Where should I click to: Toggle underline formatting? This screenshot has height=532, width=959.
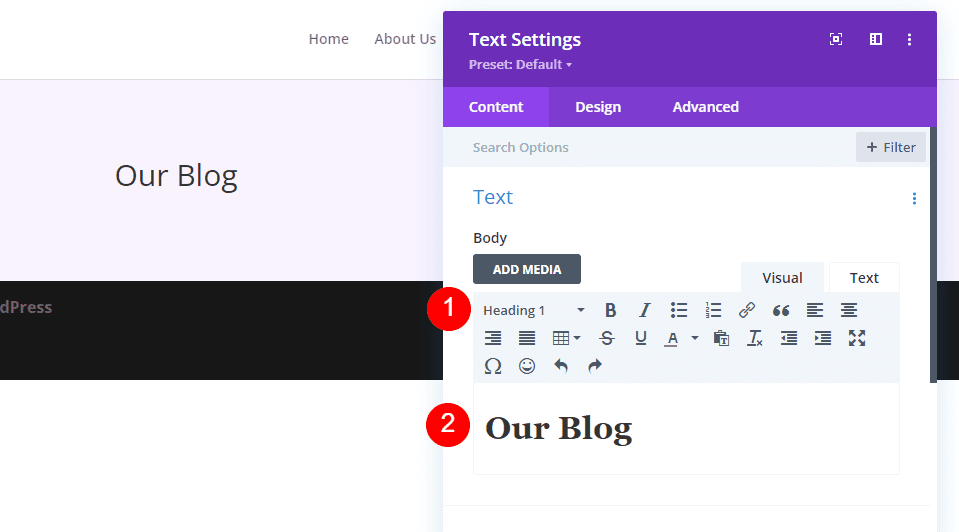tap(641, 338)
